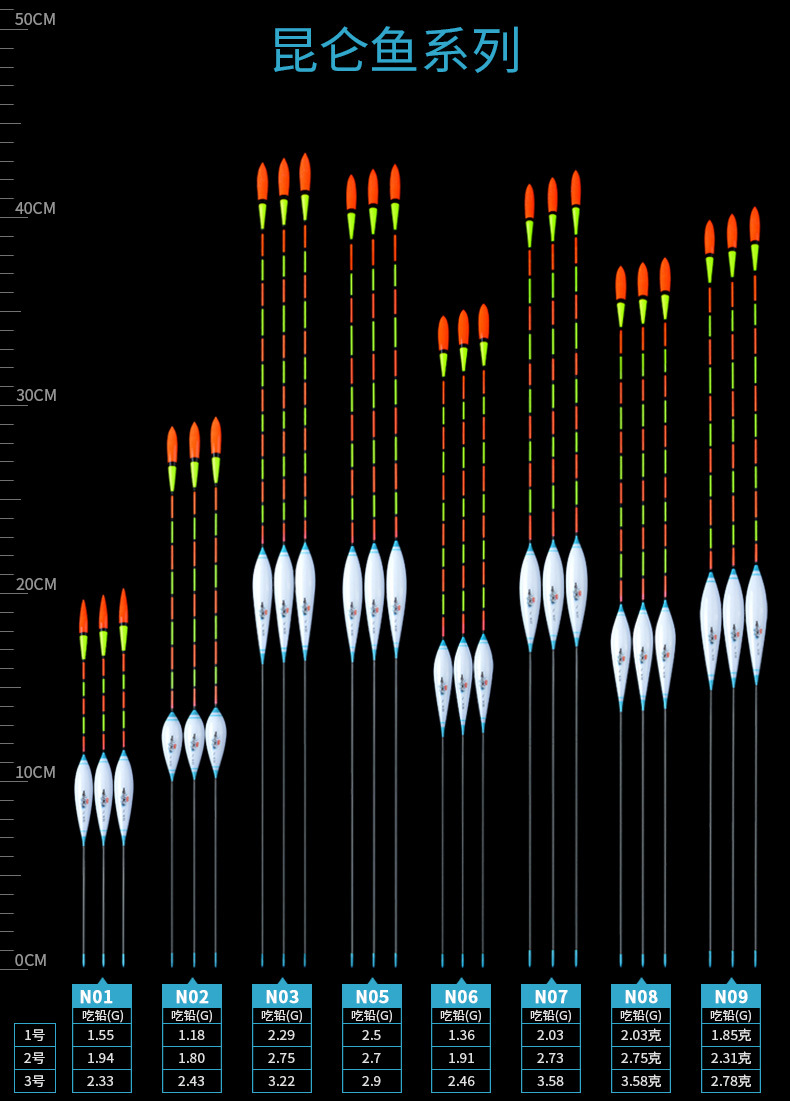
Task: Select the 2号 row label
Action: coord(34,1058)
